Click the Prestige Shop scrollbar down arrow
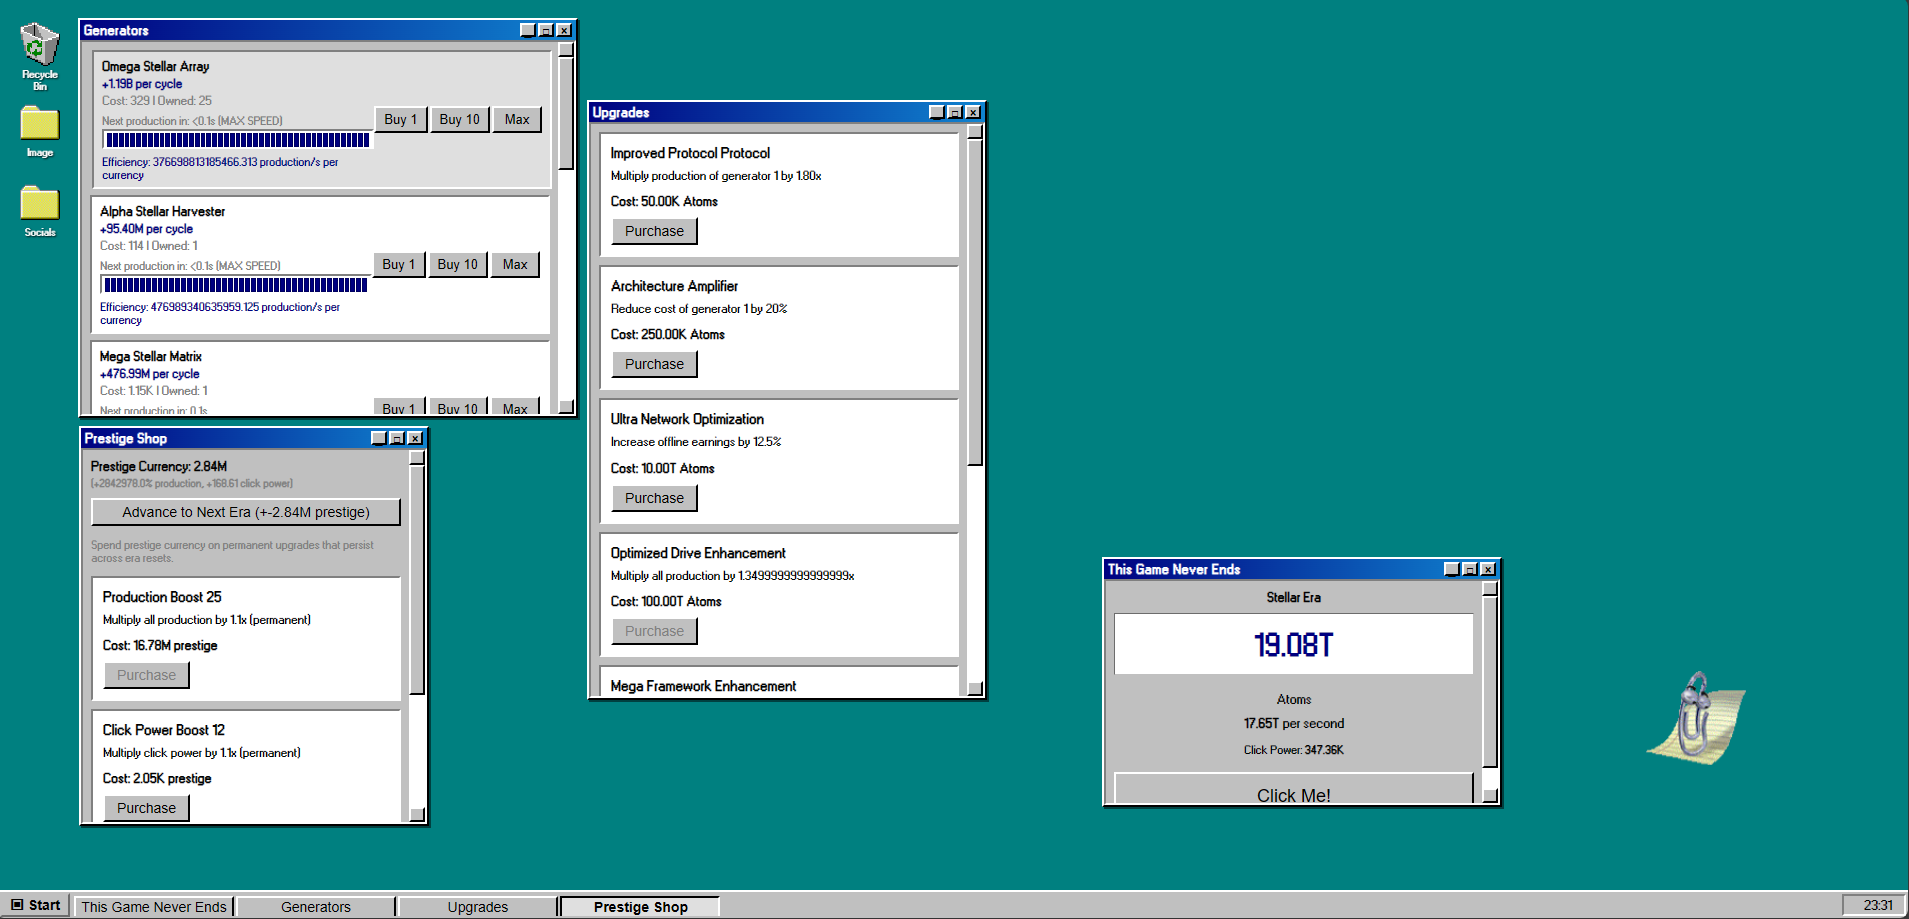Viewport: 1909px width, 919px height. click(417, 814)
